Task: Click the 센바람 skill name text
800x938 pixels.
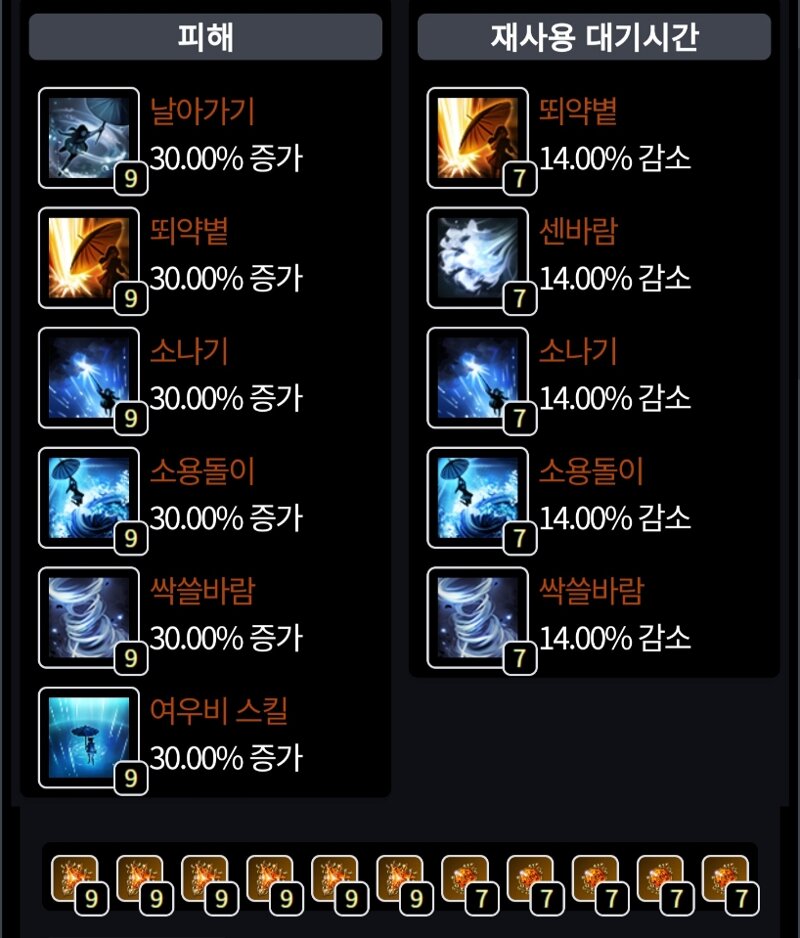Action: 577,232
